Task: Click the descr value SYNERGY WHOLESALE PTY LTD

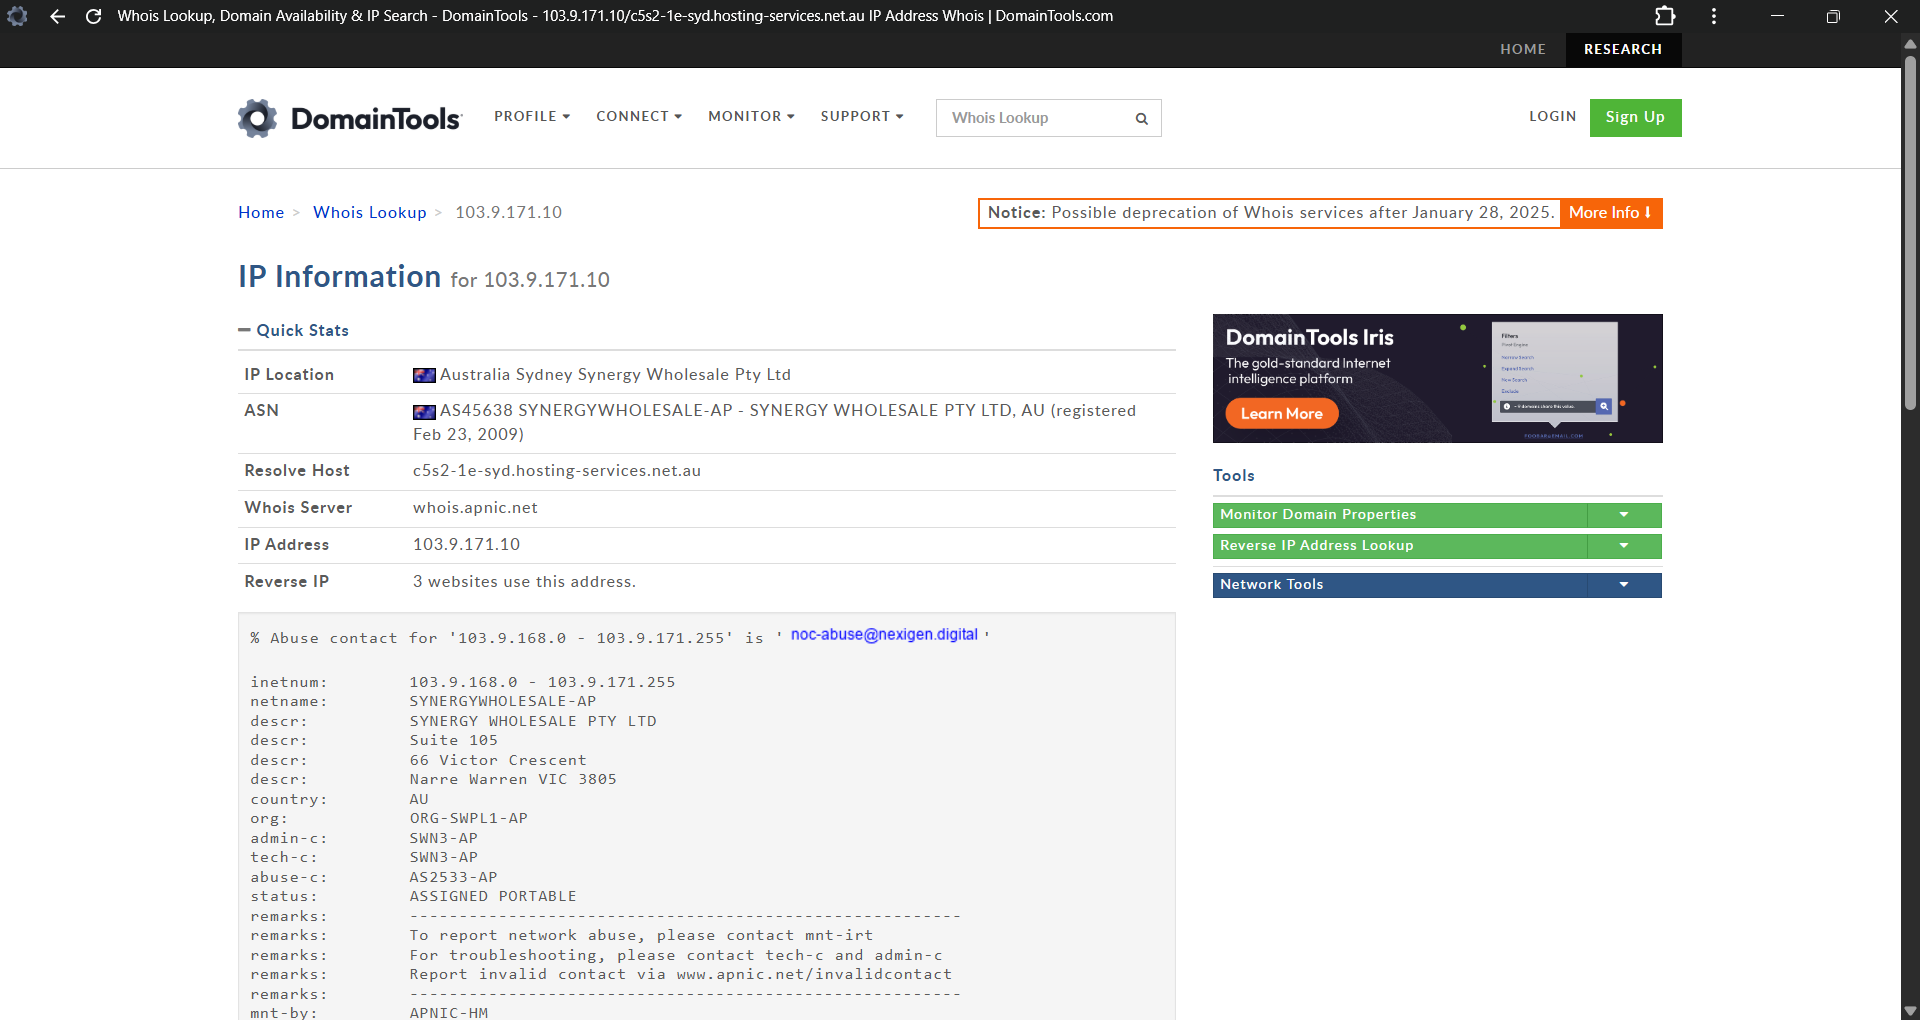Action: [x=533, y=722]
